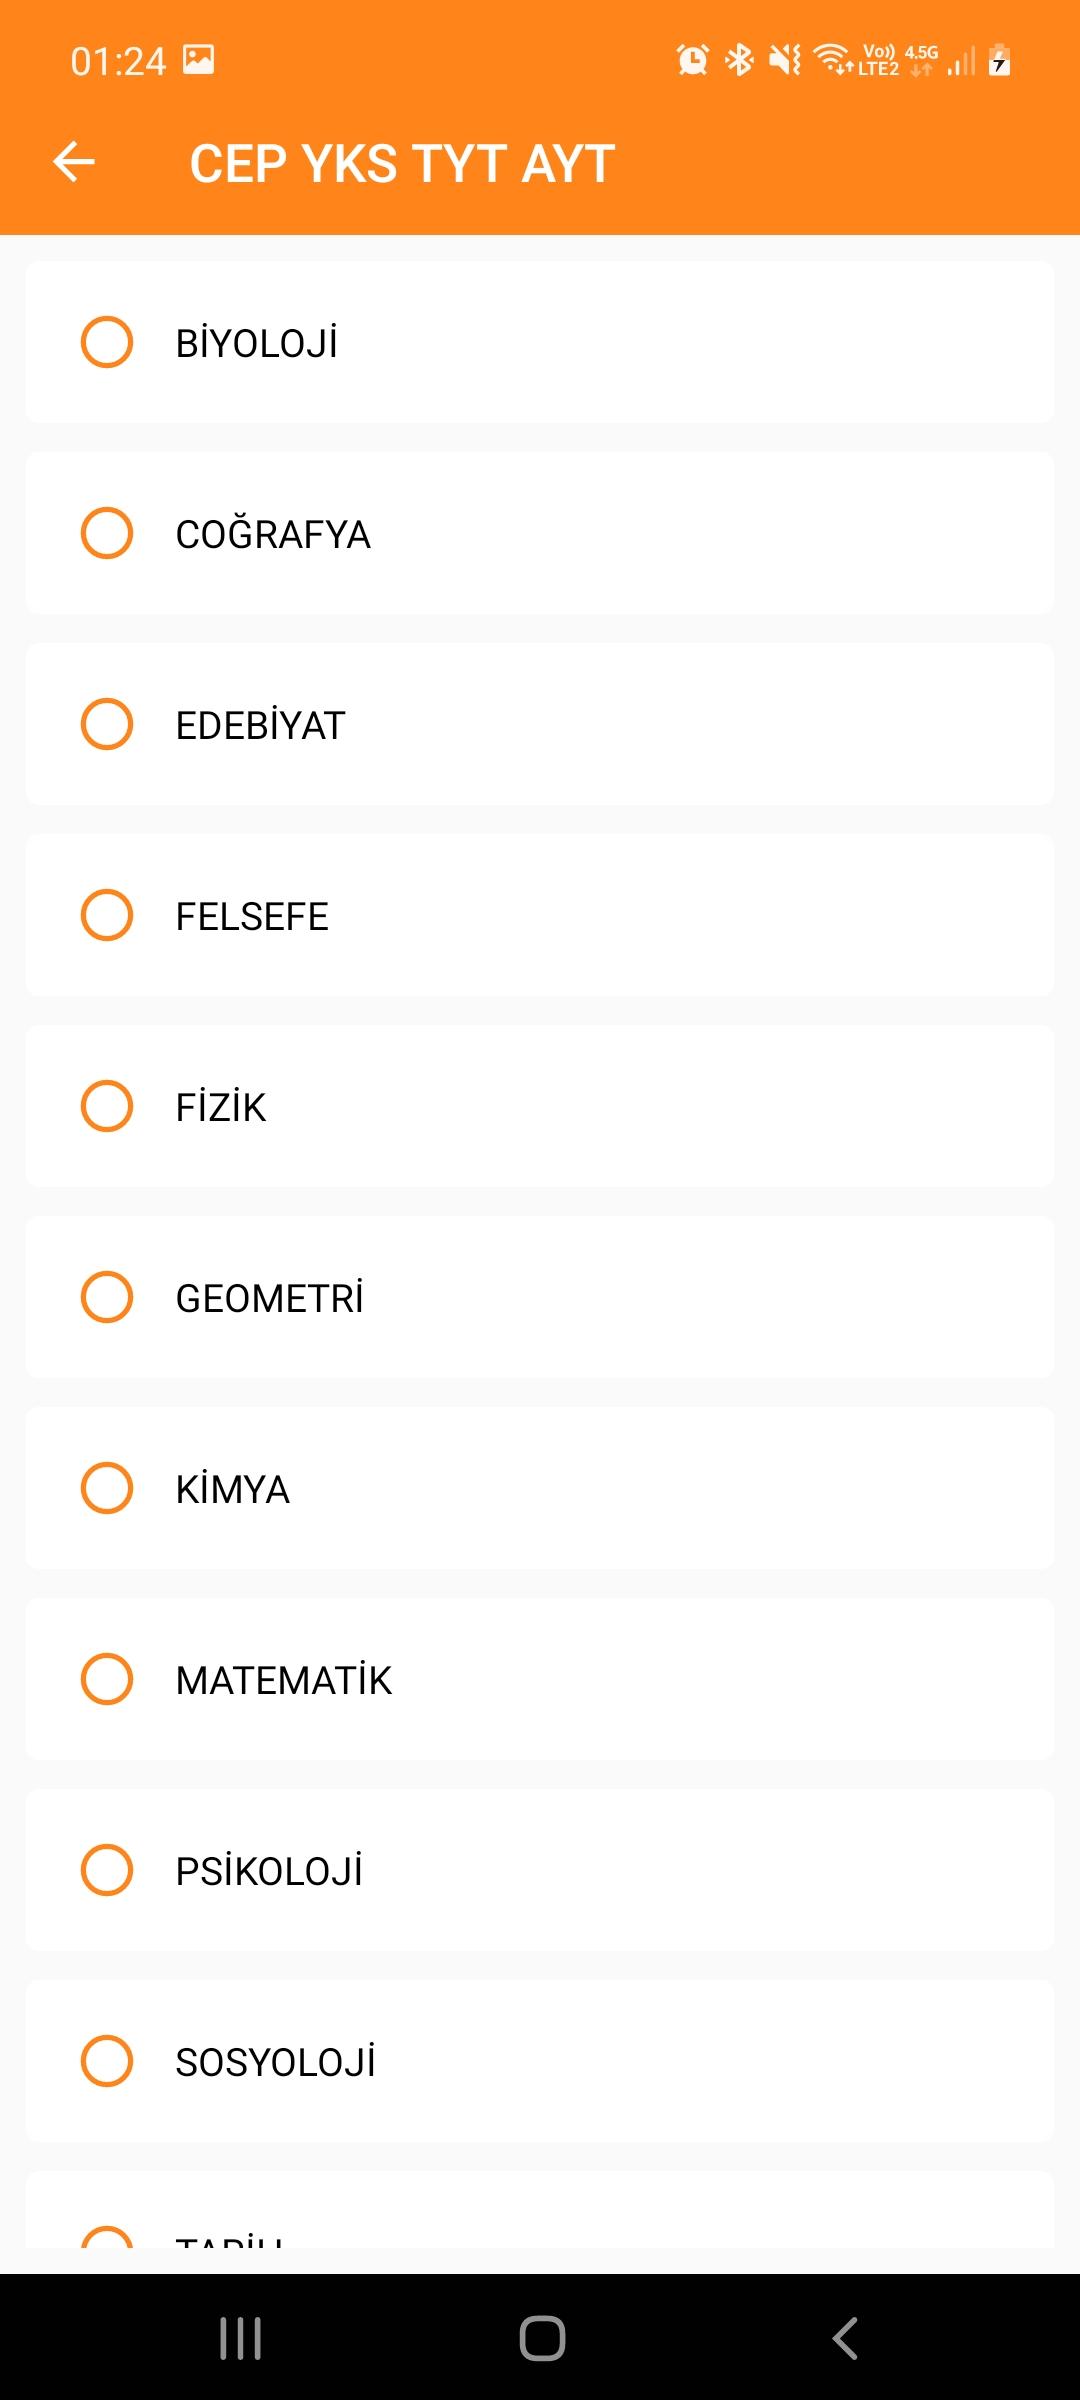
Task: Tap the battery indicator icon
Action: point(999,60)
